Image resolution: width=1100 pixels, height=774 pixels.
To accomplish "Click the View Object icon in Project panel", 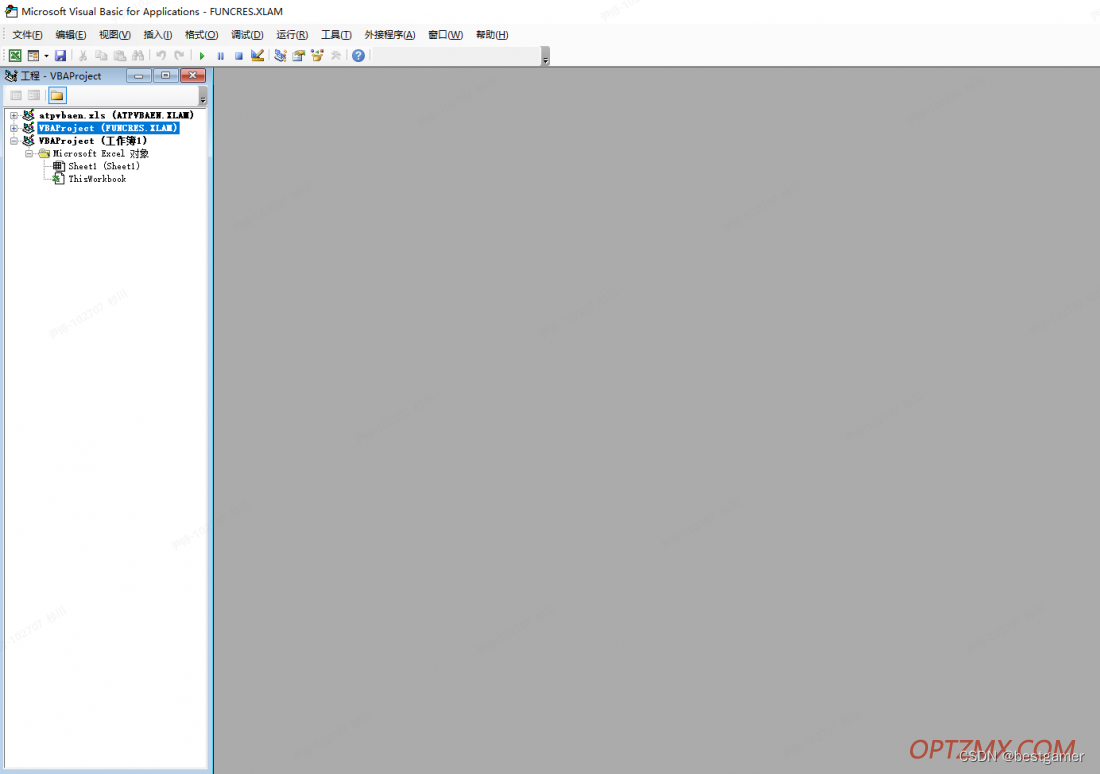I will click(33, 94).
